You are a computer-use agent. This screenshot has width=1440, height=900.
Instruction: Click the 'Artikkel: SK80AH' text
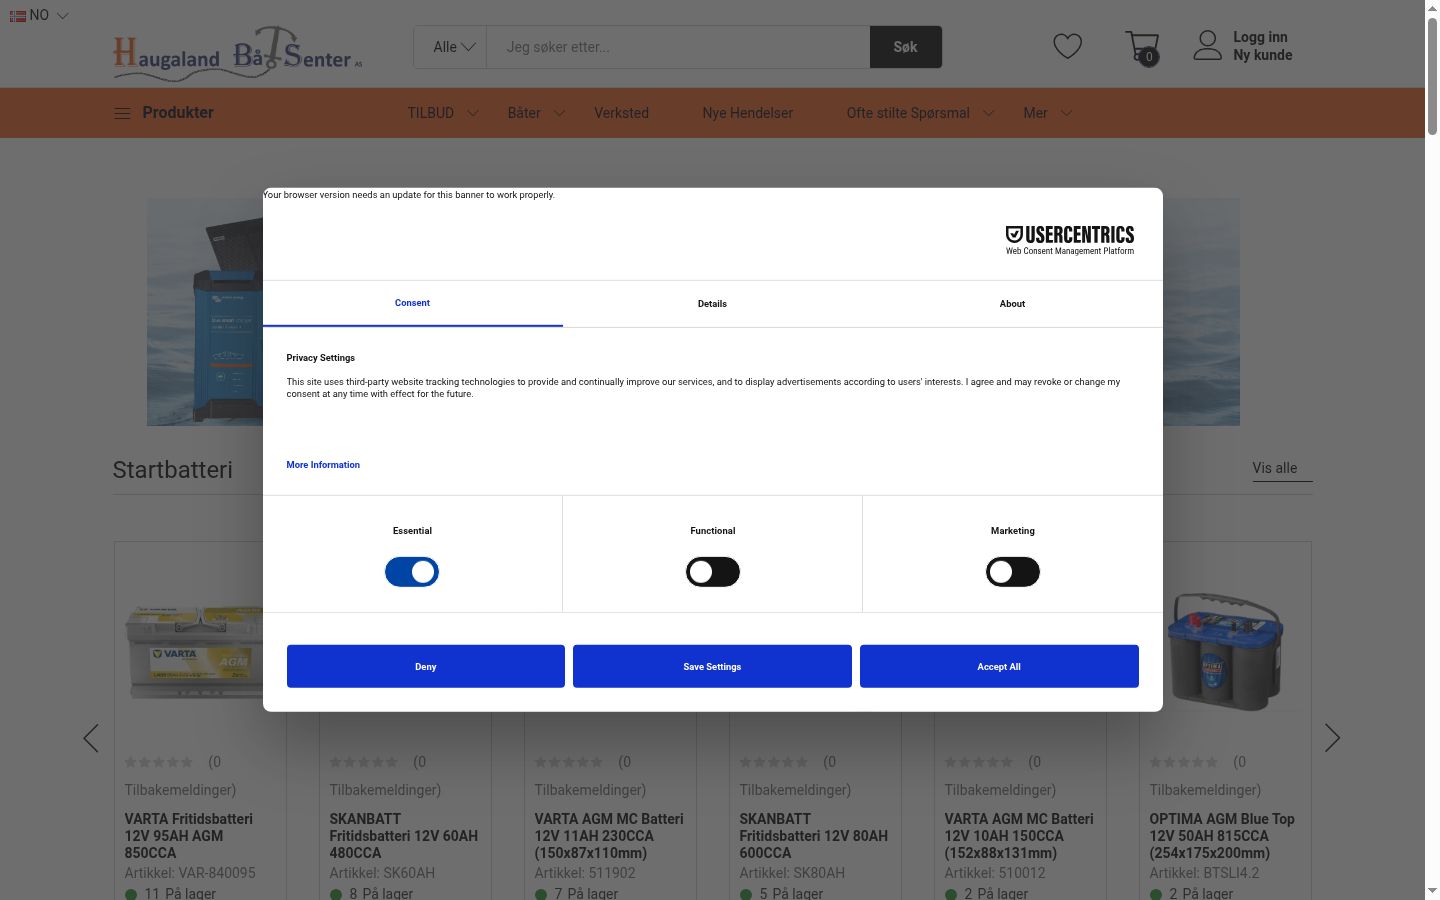click(792, 873)
